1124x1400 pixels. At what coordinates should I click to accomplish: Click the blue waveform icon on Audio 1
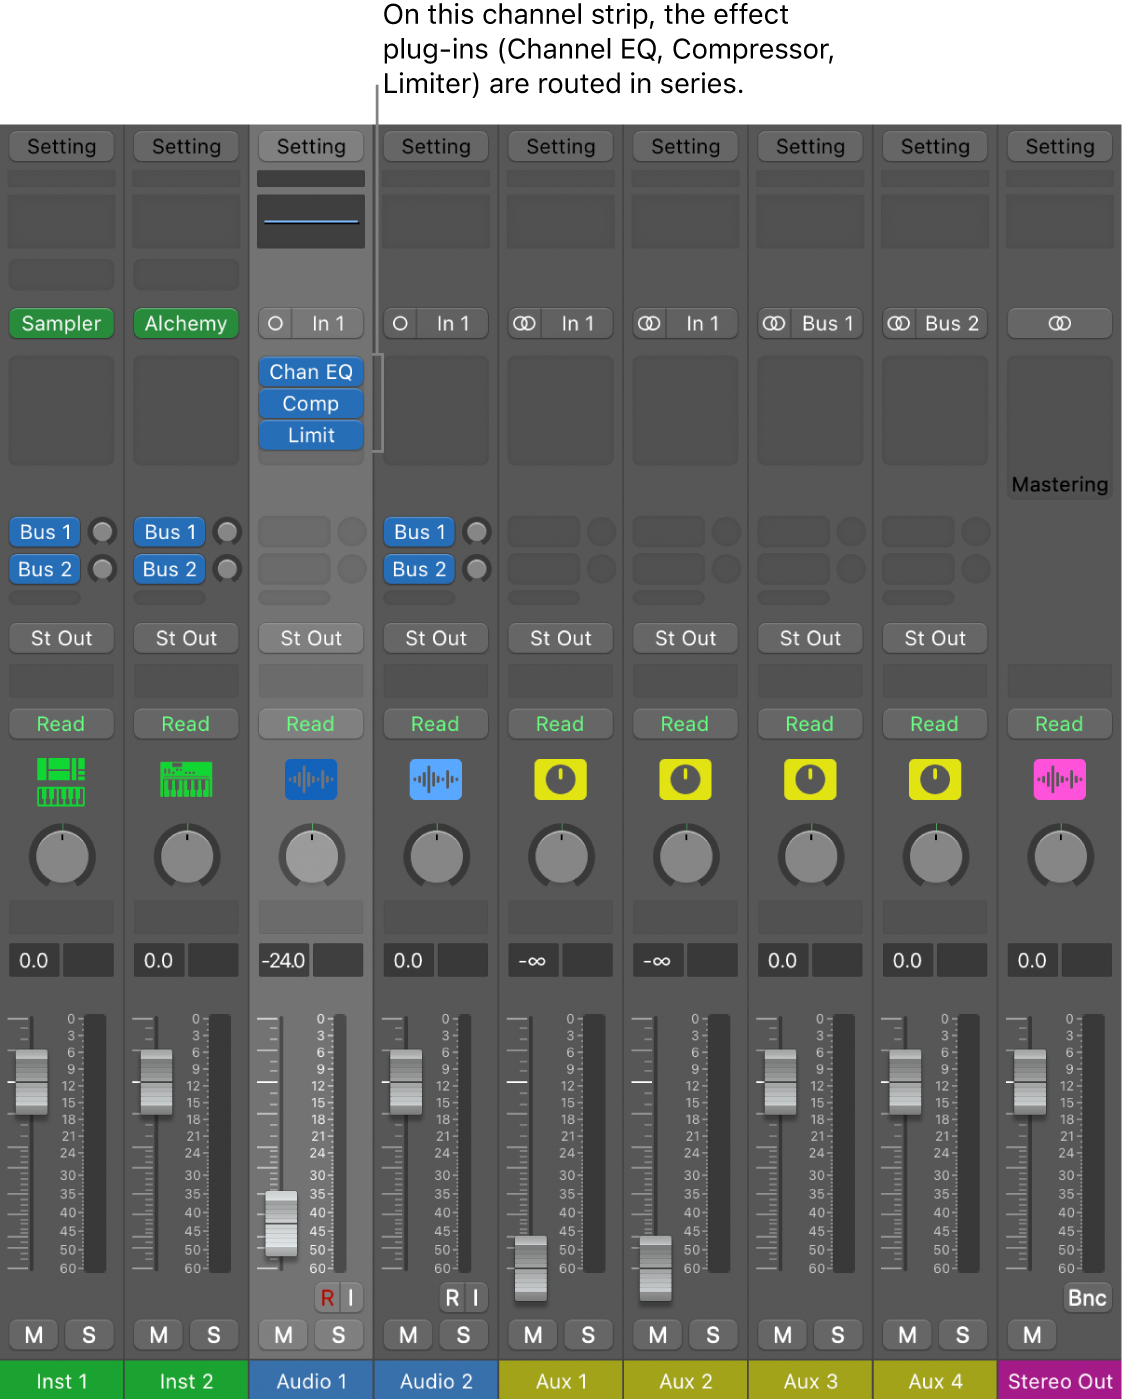311,780
